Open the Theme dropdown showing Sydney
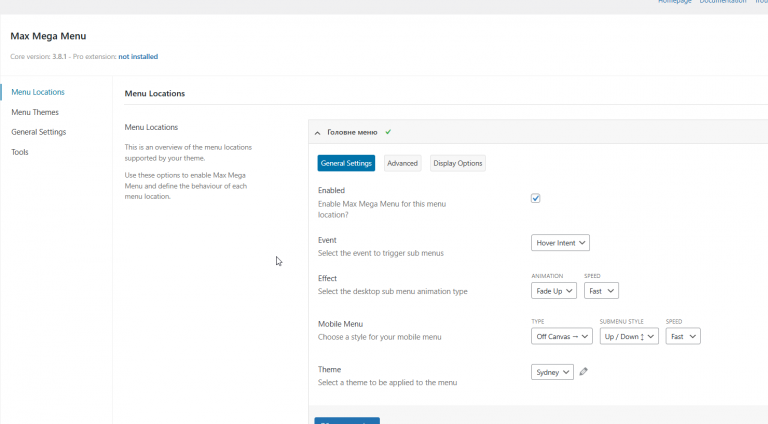 pos(552,372)
